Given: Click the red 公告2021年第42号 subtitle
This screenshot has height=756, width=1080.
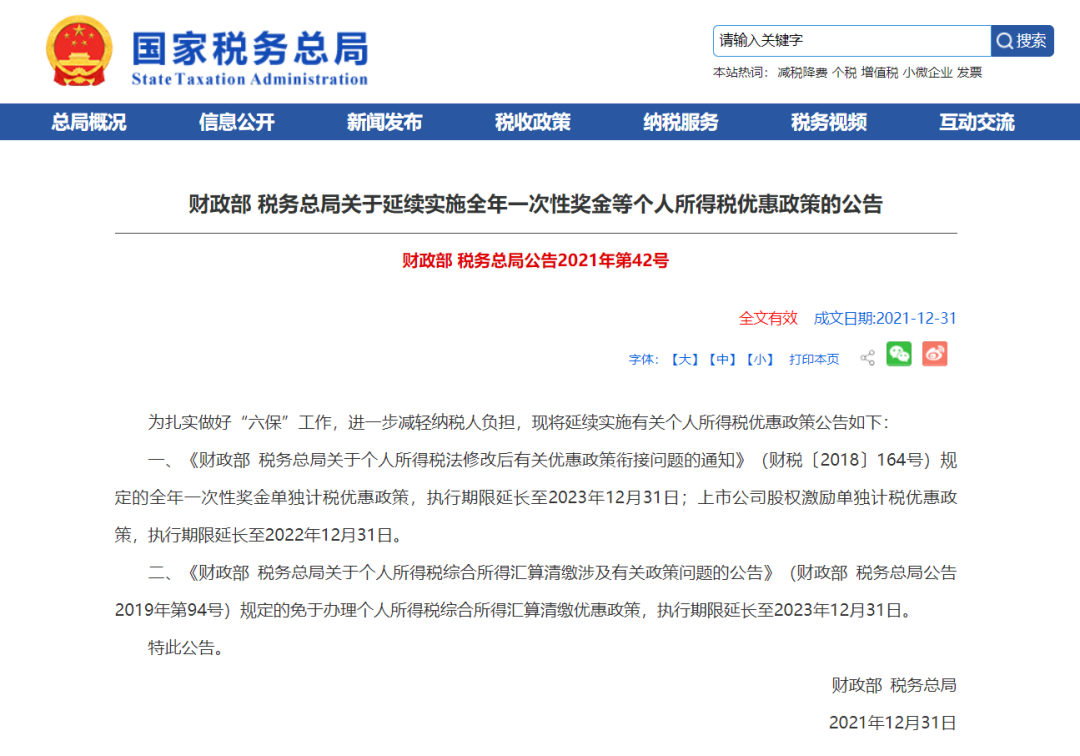Looking at the screenshot, I should pyautogui.click(x=536, y=260).
